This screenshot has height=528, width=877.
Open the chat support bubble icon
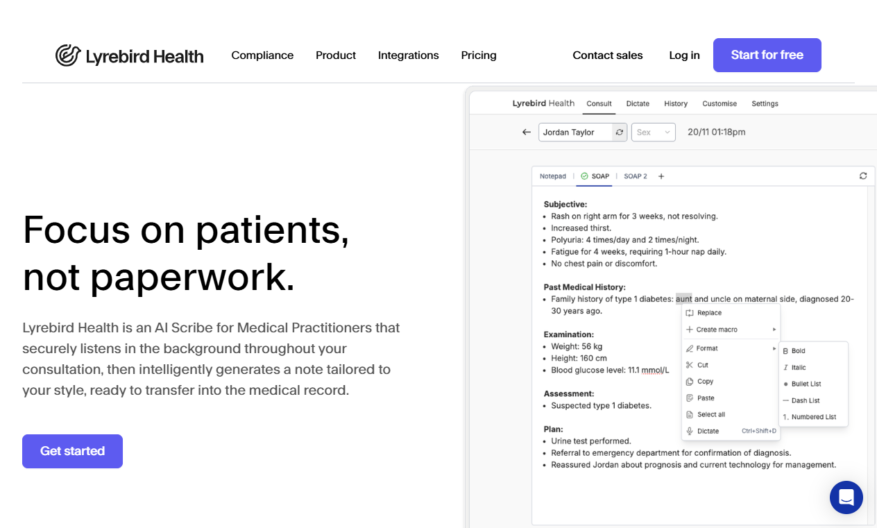coord(846,497)
